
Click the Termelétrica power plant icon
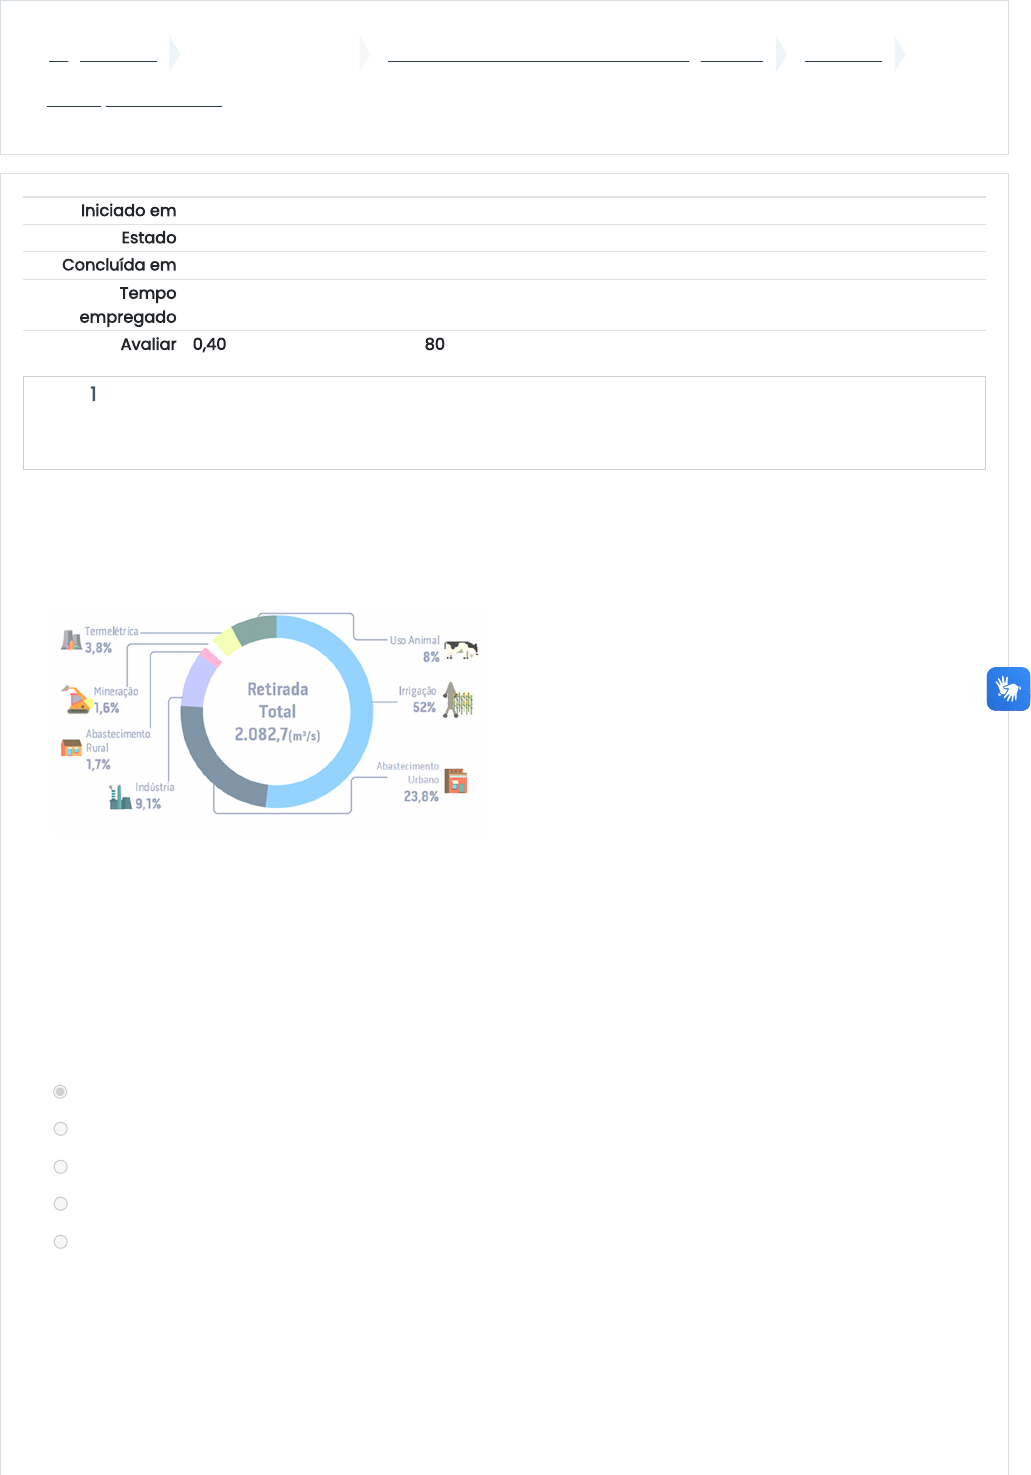click(x=71, y=640)
